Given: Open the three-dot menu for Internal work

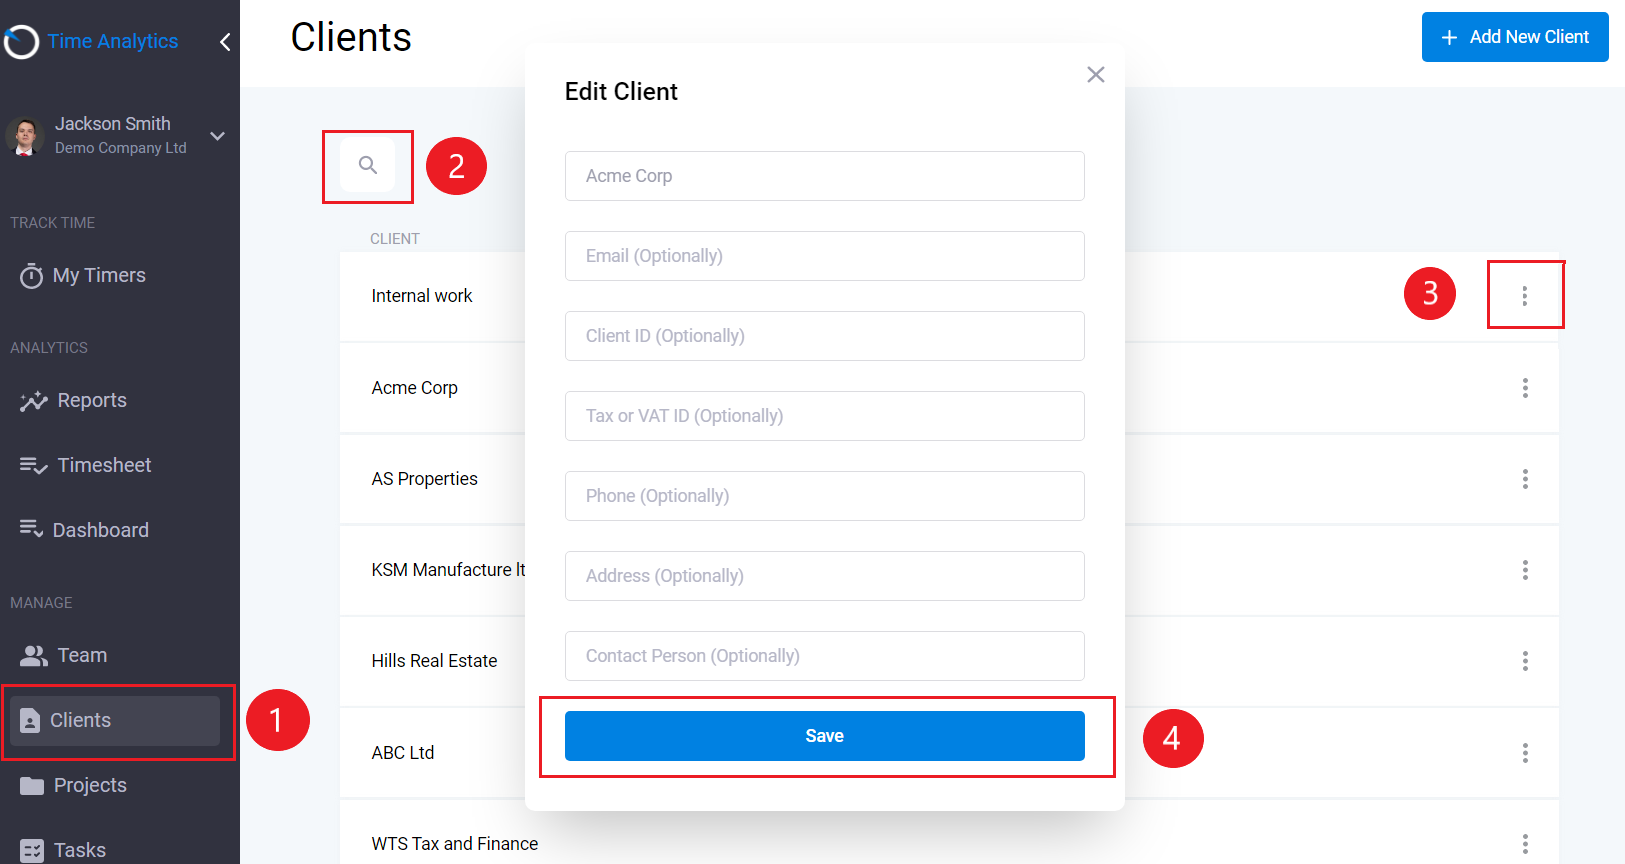Looking at the screenshot, I should [x=1525, y=296].
